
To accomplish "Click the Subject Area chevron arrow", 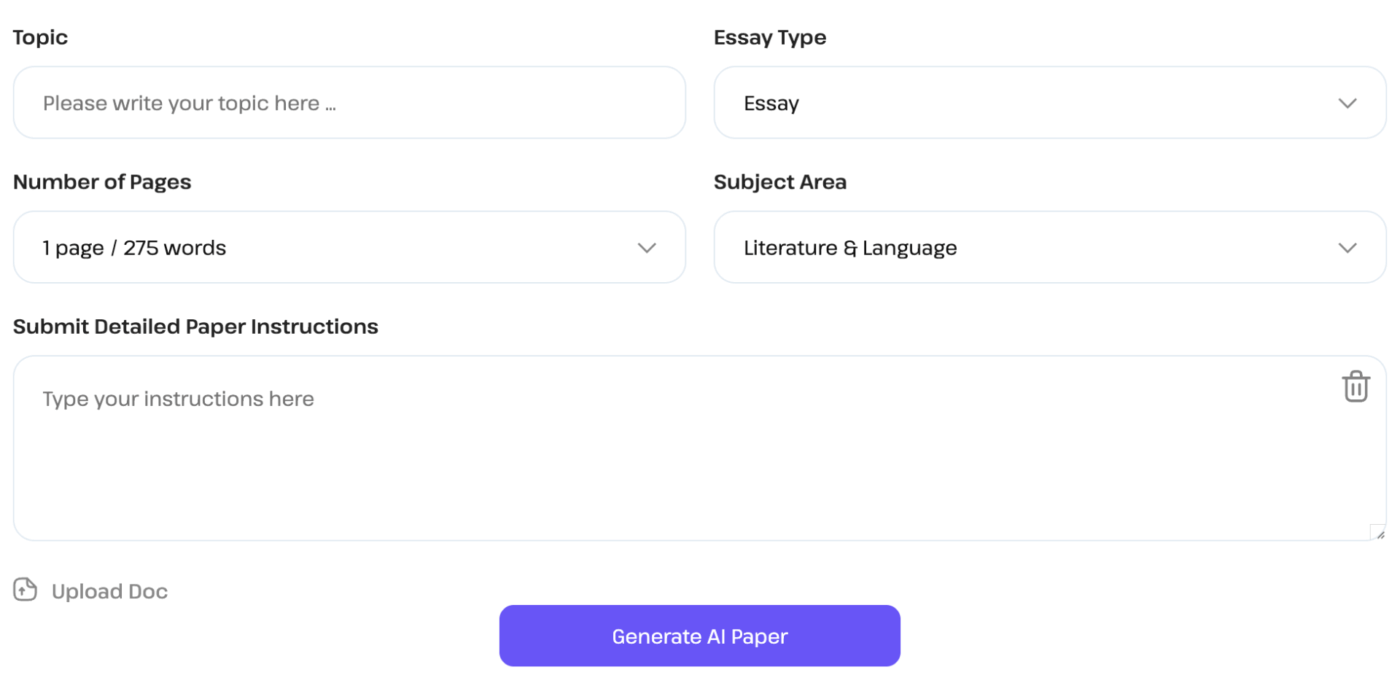I will 1347,247.
